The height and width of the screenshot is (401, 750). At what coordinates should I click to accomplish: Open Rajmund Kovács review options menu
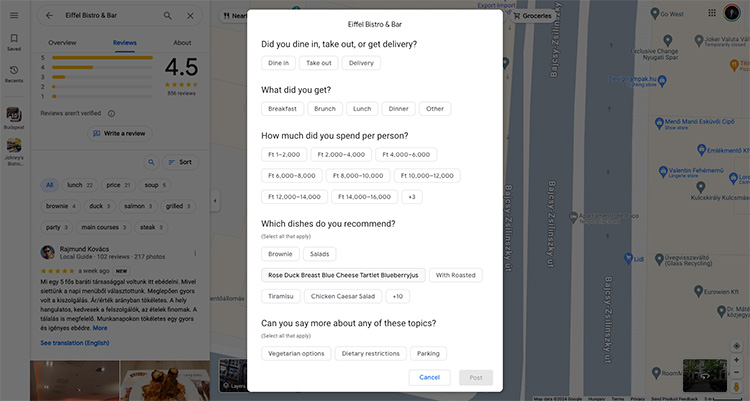[195, 253]
